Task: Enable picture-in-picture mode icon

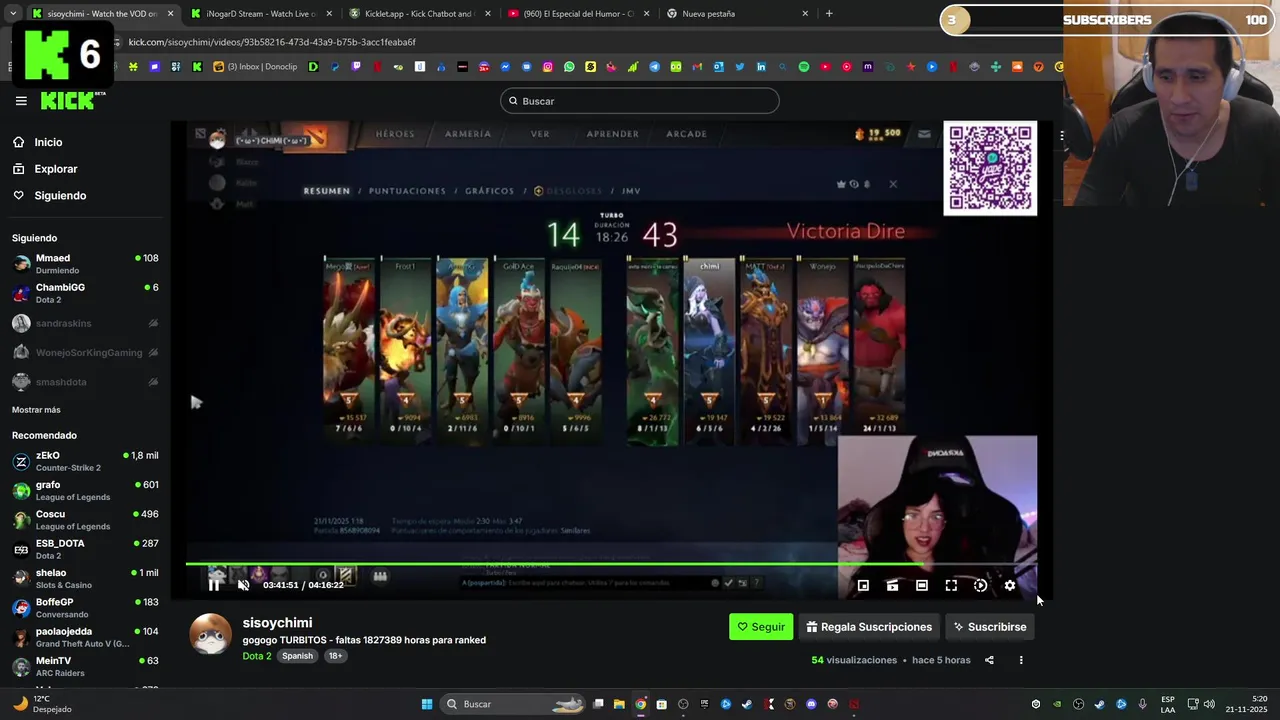Action: (863, 586)
